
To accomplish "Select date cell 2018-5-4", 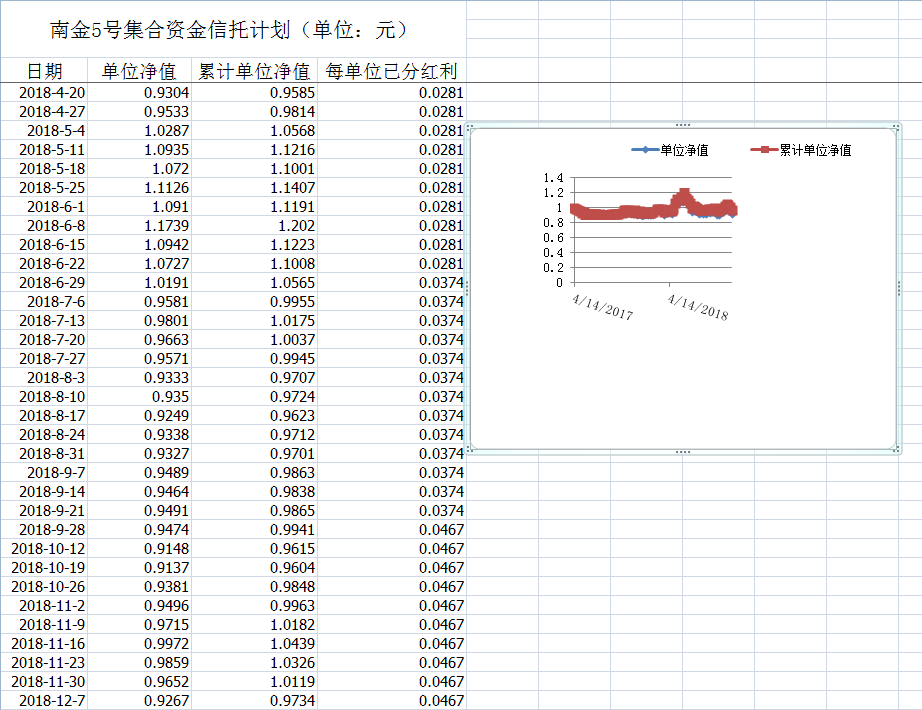I will [44, 131].
